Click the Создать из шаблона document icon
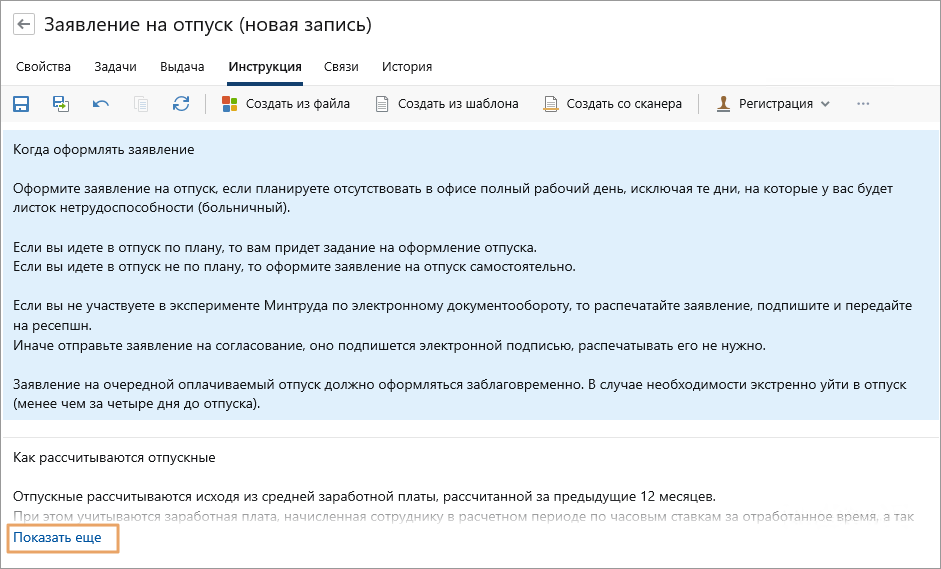941x569 pixels. (382, 104)
